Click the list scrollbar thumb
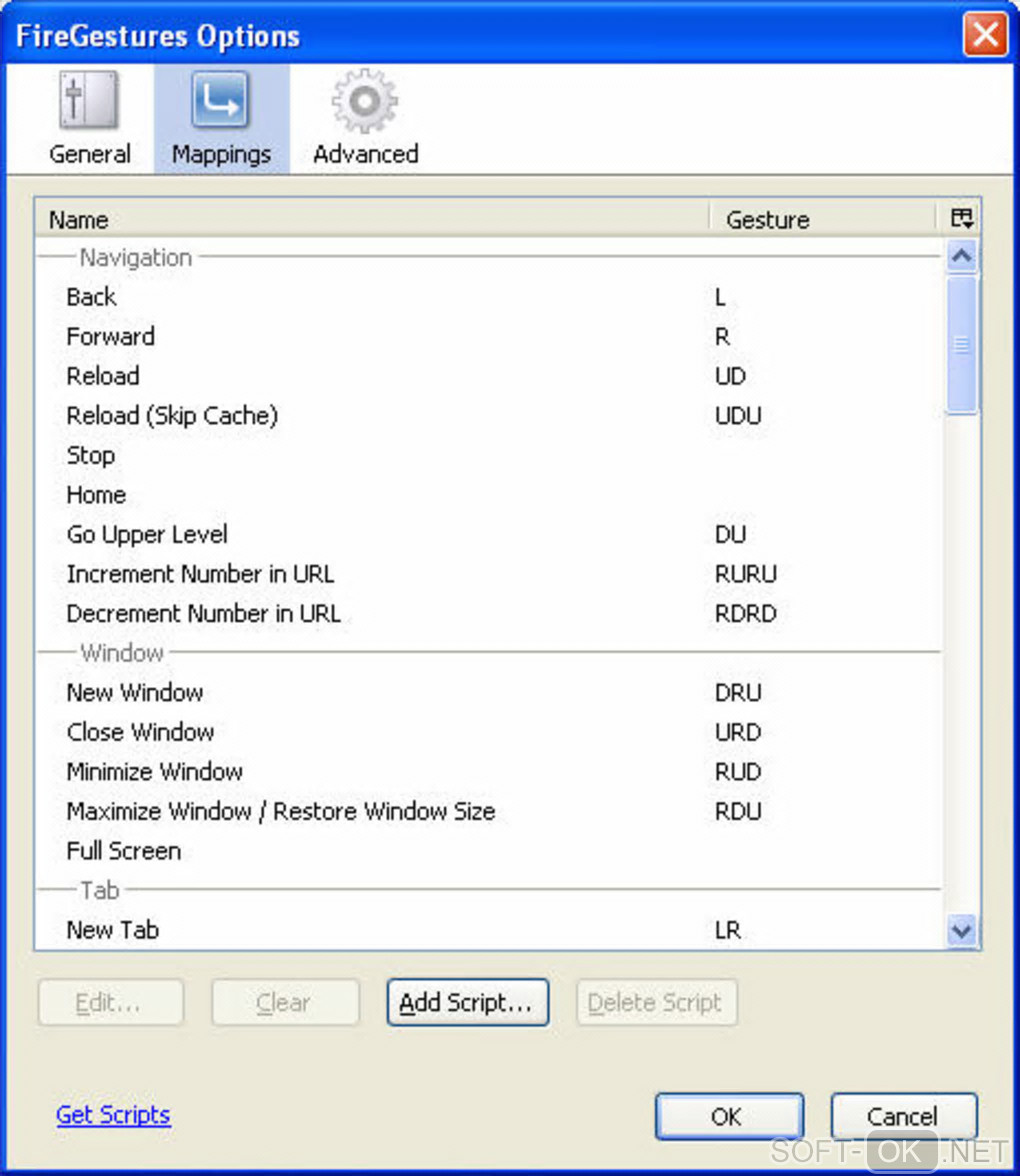1020x1176 pixels. tap(962, 344)
